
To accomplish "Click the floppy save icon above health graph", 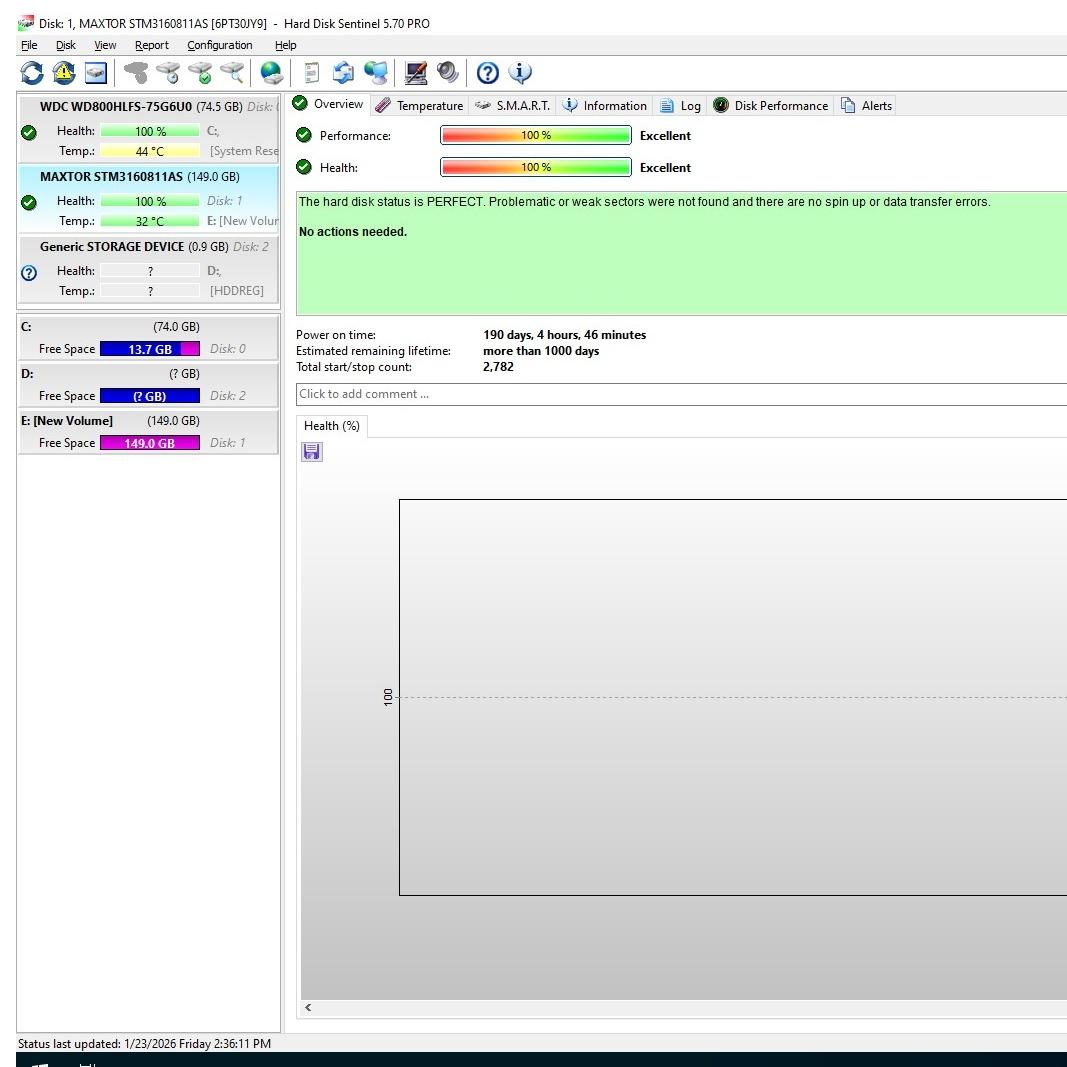I will point(312,452).
